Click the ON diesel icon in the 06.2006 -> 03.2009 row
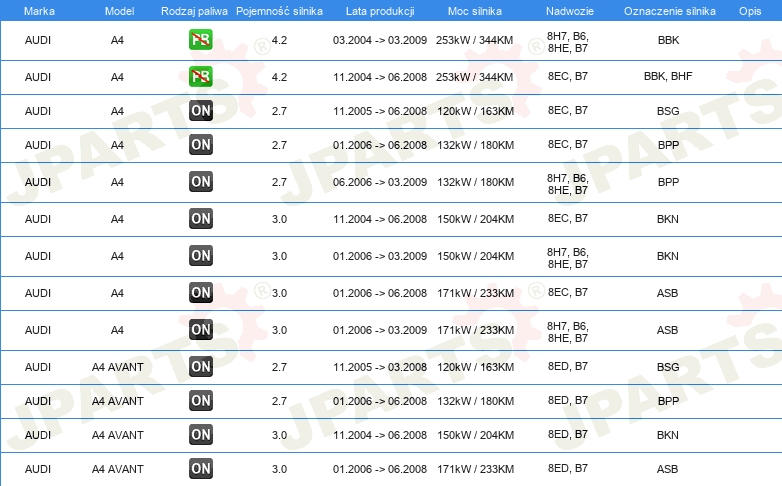The image size is (782, 486). [x=201, y=181]
